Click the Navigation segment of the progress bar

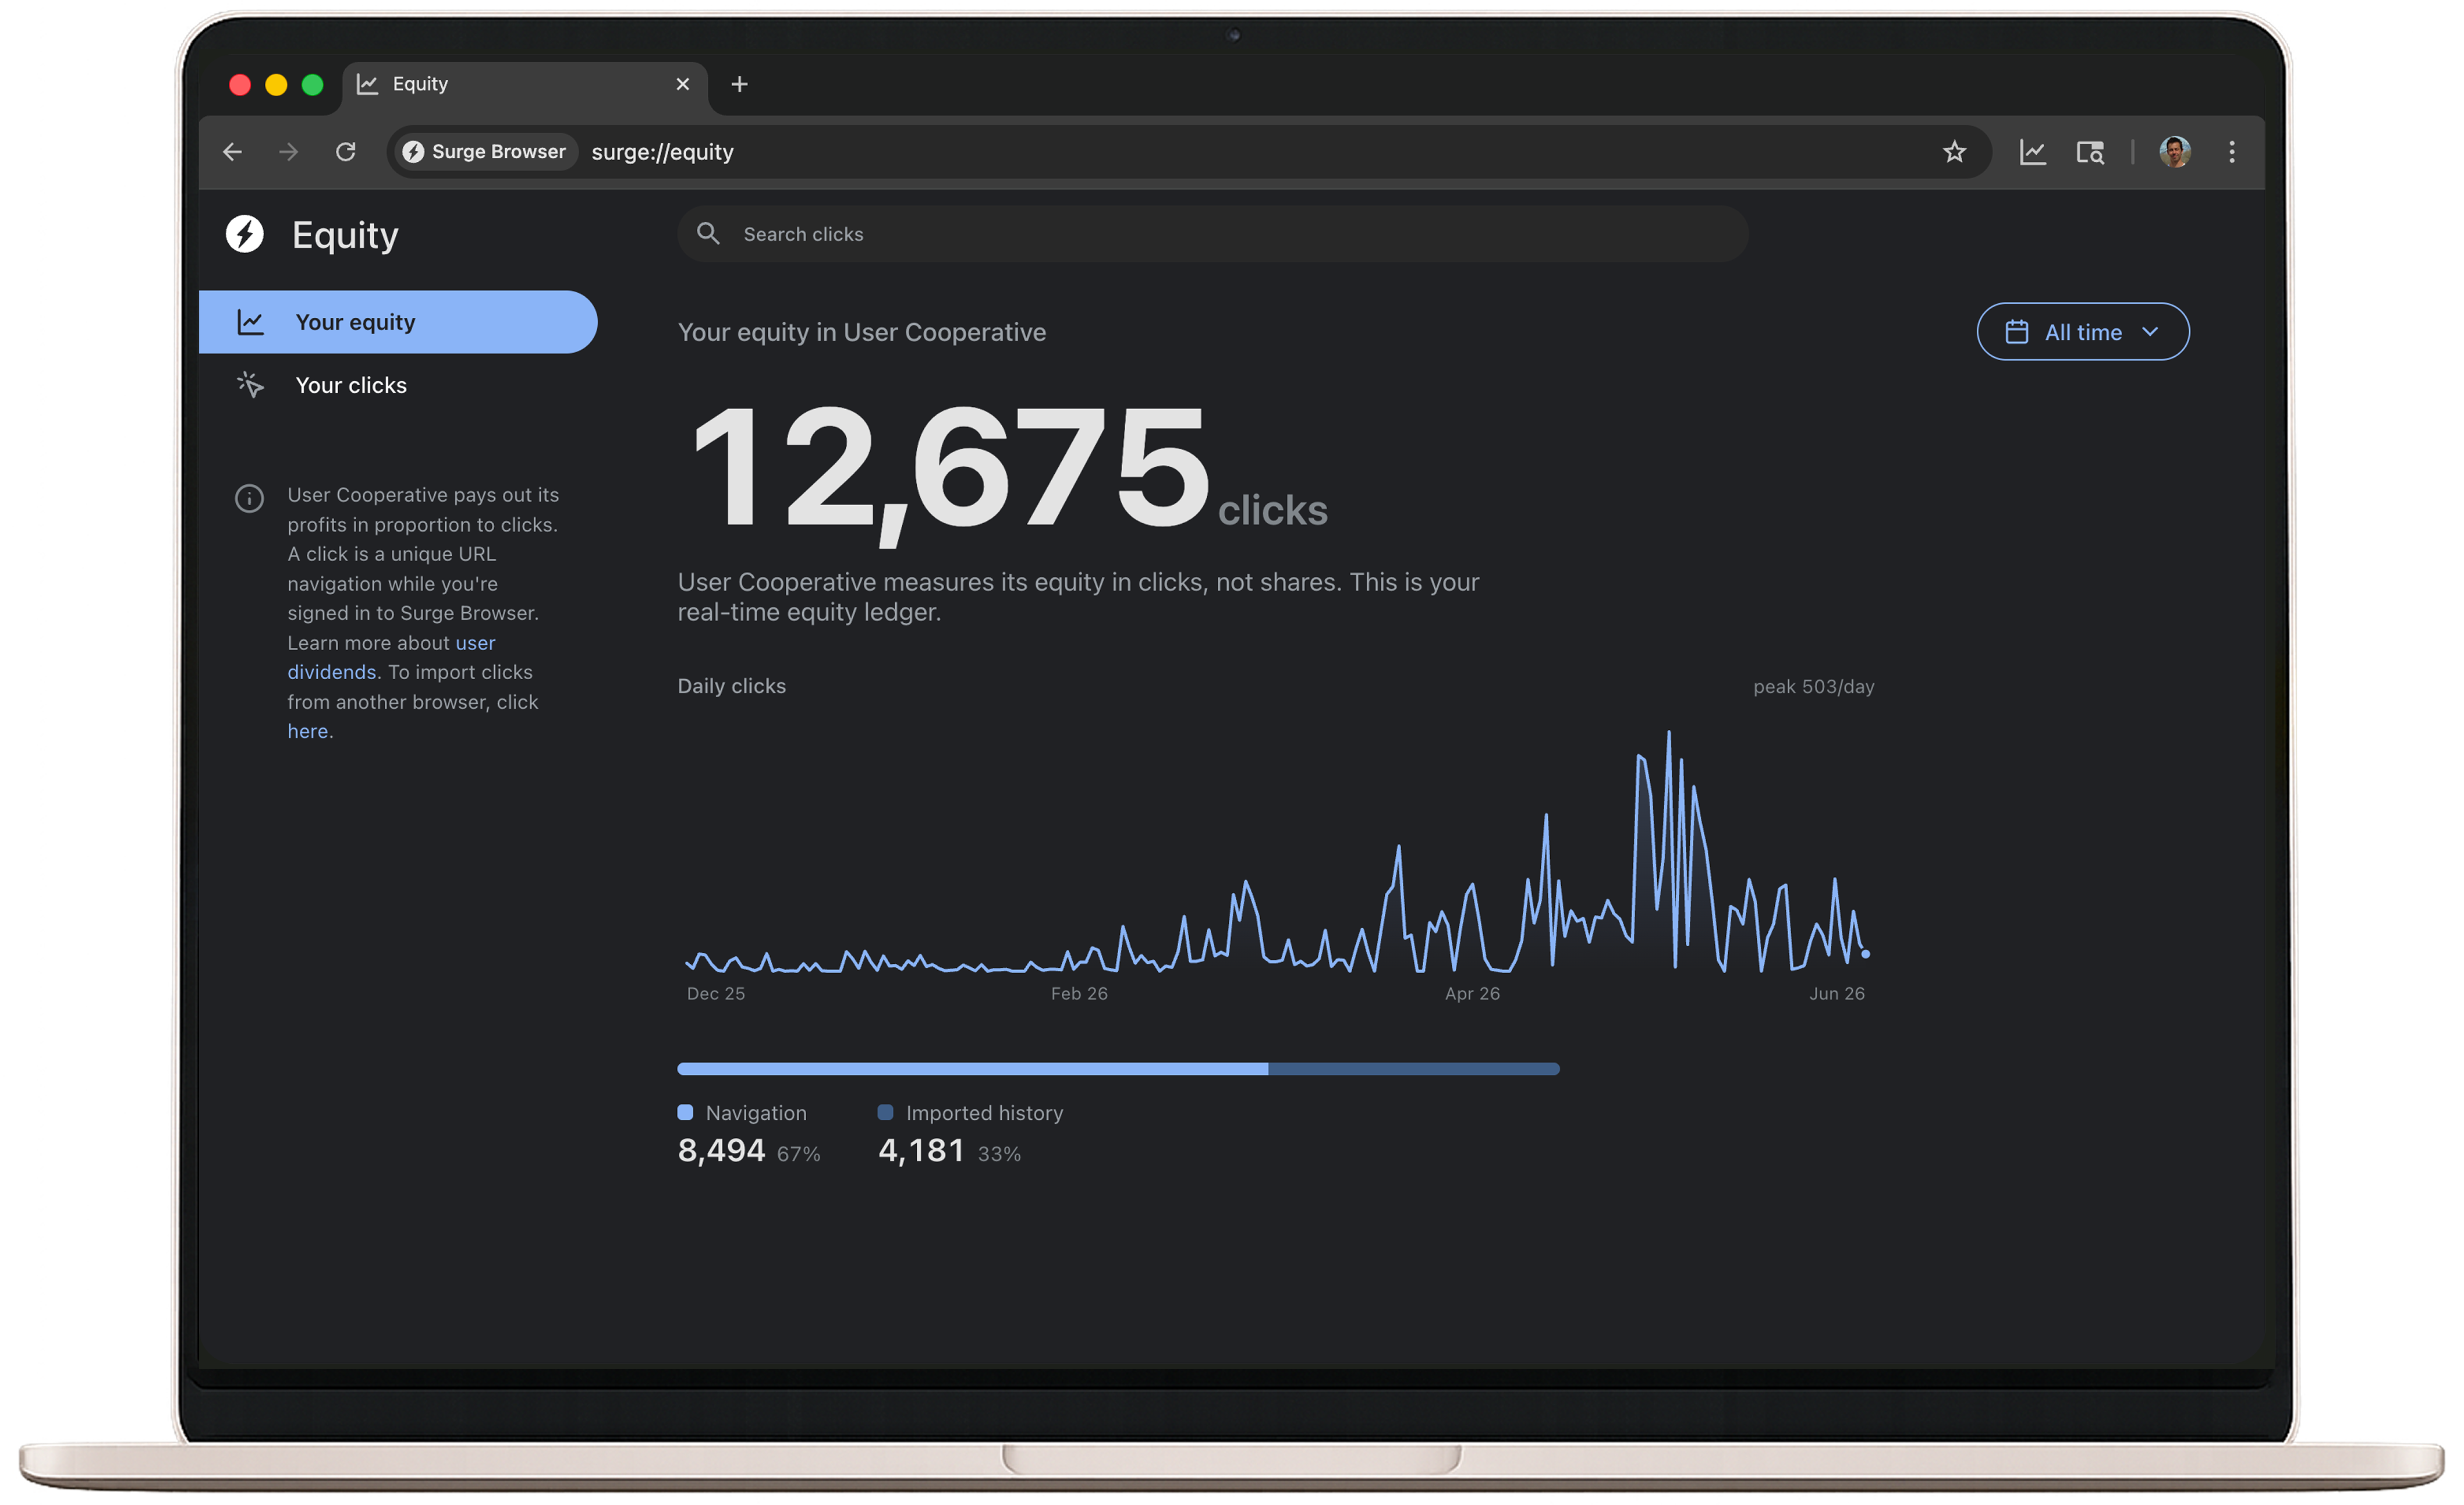(x=973, y=1069)
